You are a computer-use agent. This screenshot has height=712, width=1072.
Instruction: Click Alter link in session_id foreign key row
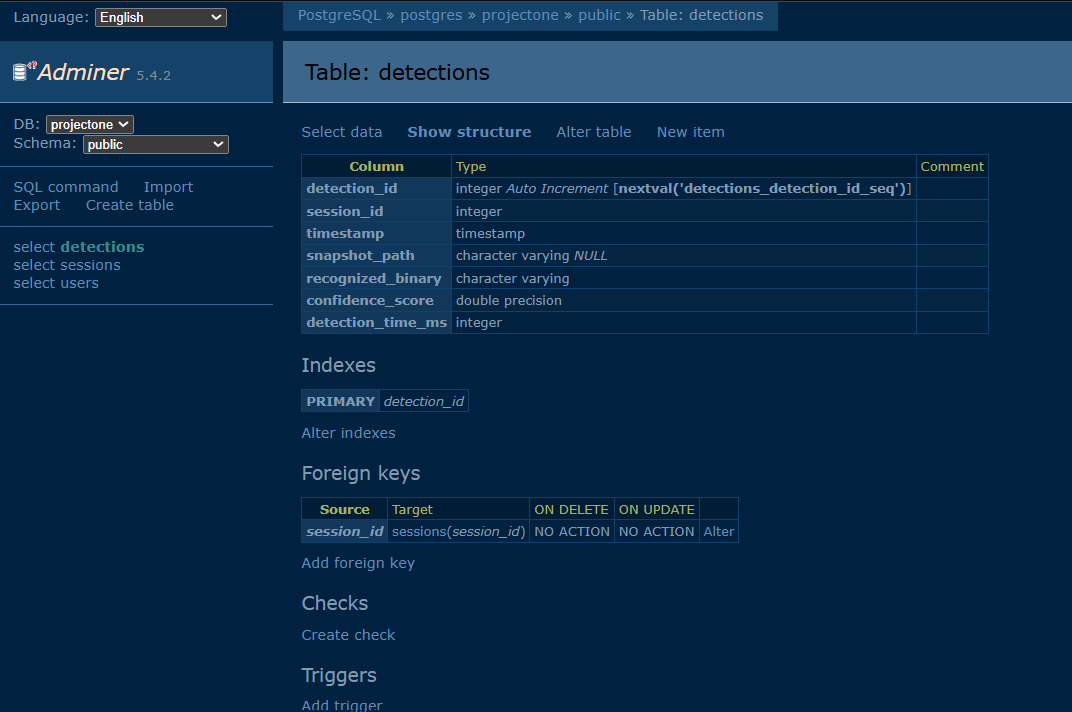point(719,531)
